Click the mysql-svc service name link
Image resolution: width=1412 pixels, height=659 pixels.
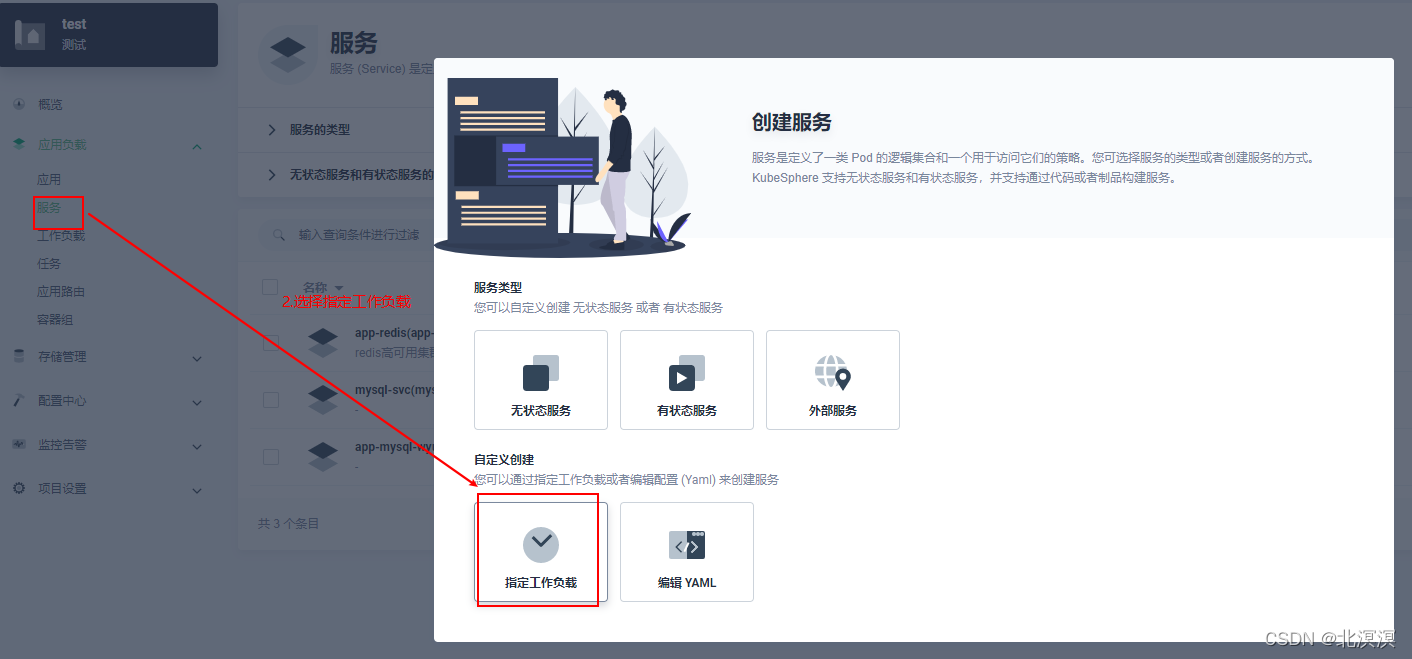[x=394, y=390]
